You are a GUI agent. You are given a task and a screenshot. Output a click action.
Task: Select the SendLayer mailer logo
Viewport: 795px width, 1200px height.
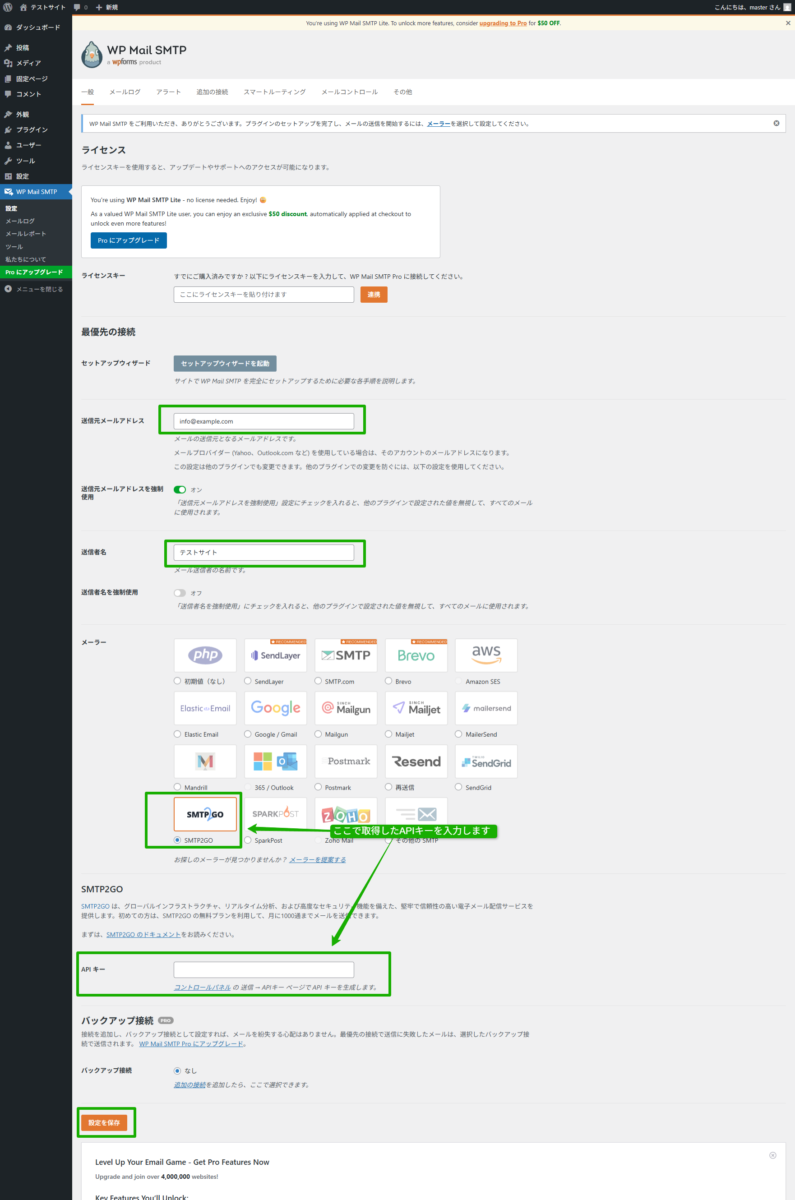(x=275, y=656)
